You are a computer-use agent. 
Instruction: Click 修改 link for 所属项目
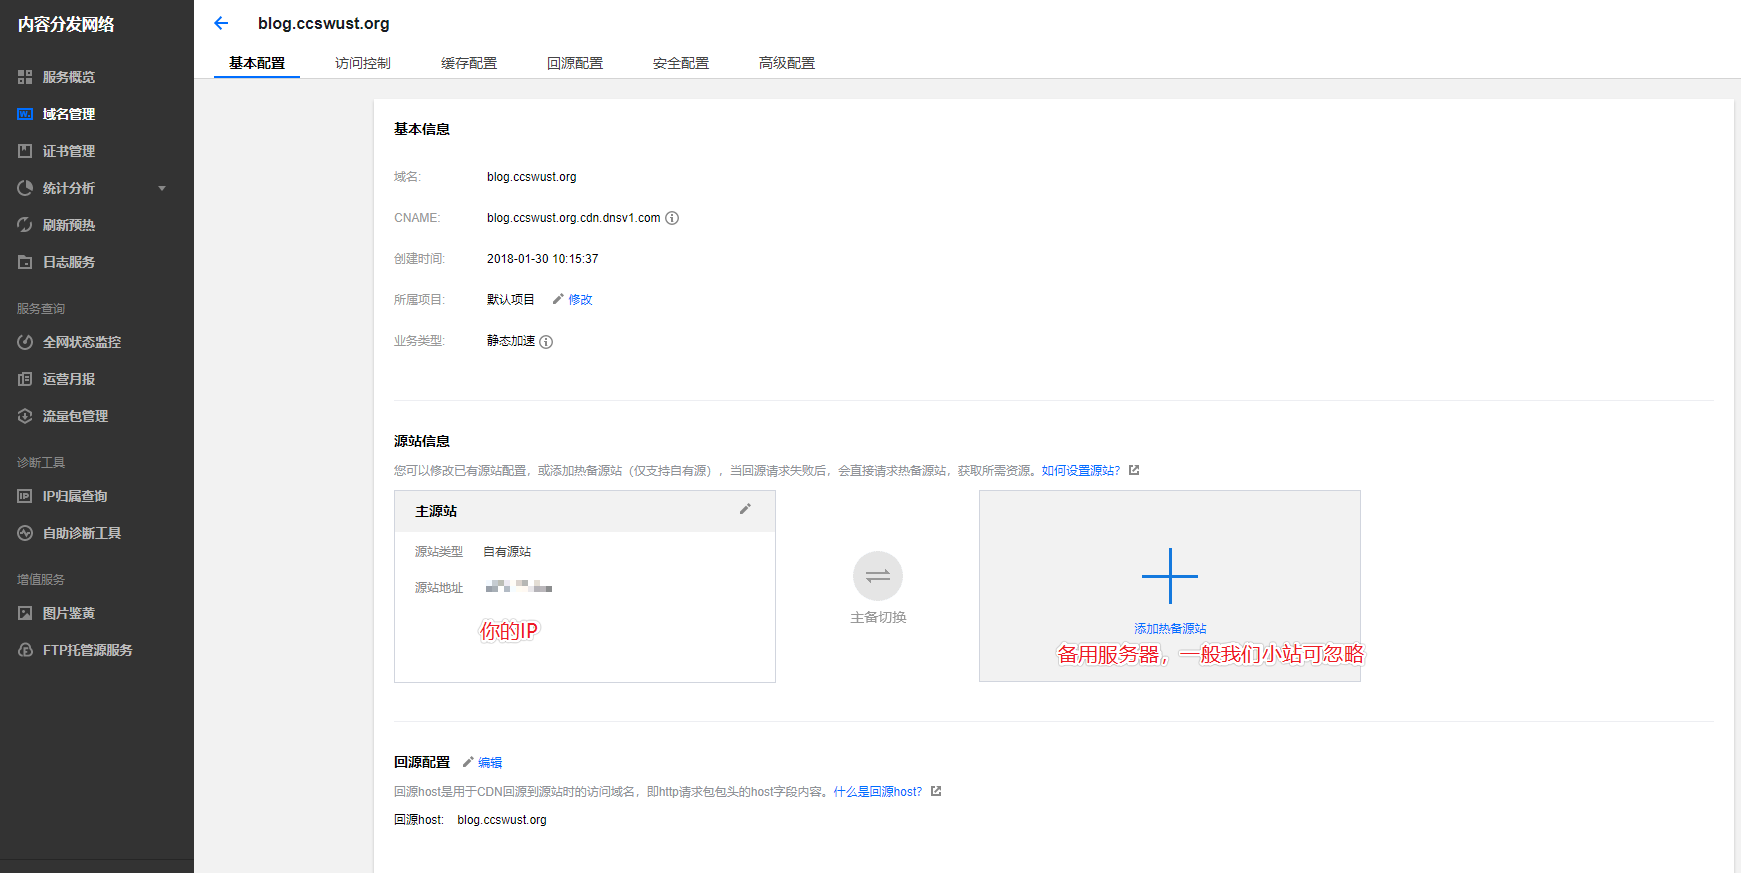[x=580, y=300]
